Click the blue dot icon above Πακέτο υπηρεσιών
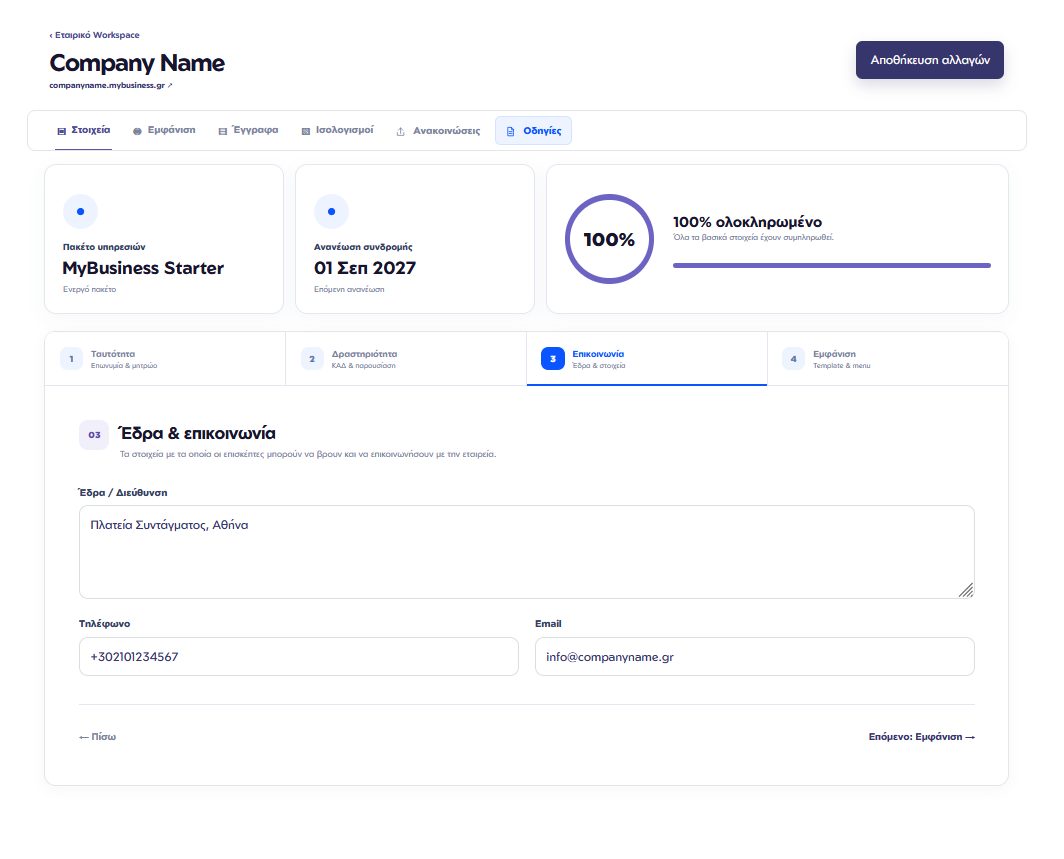The image size is (1064, 859). coord(80,212)
